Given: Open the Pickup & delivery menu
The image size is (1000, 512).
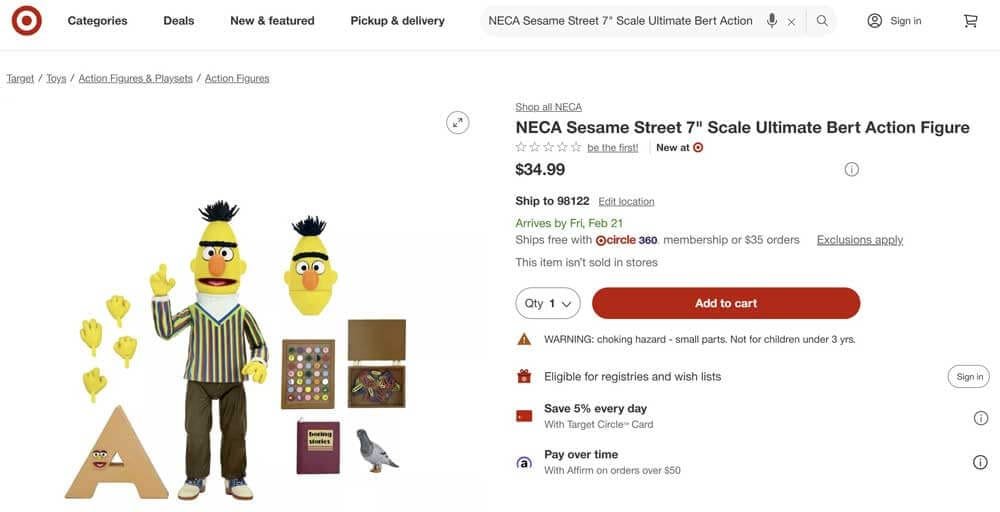Looking at the screenshot, I should (397, 20).
